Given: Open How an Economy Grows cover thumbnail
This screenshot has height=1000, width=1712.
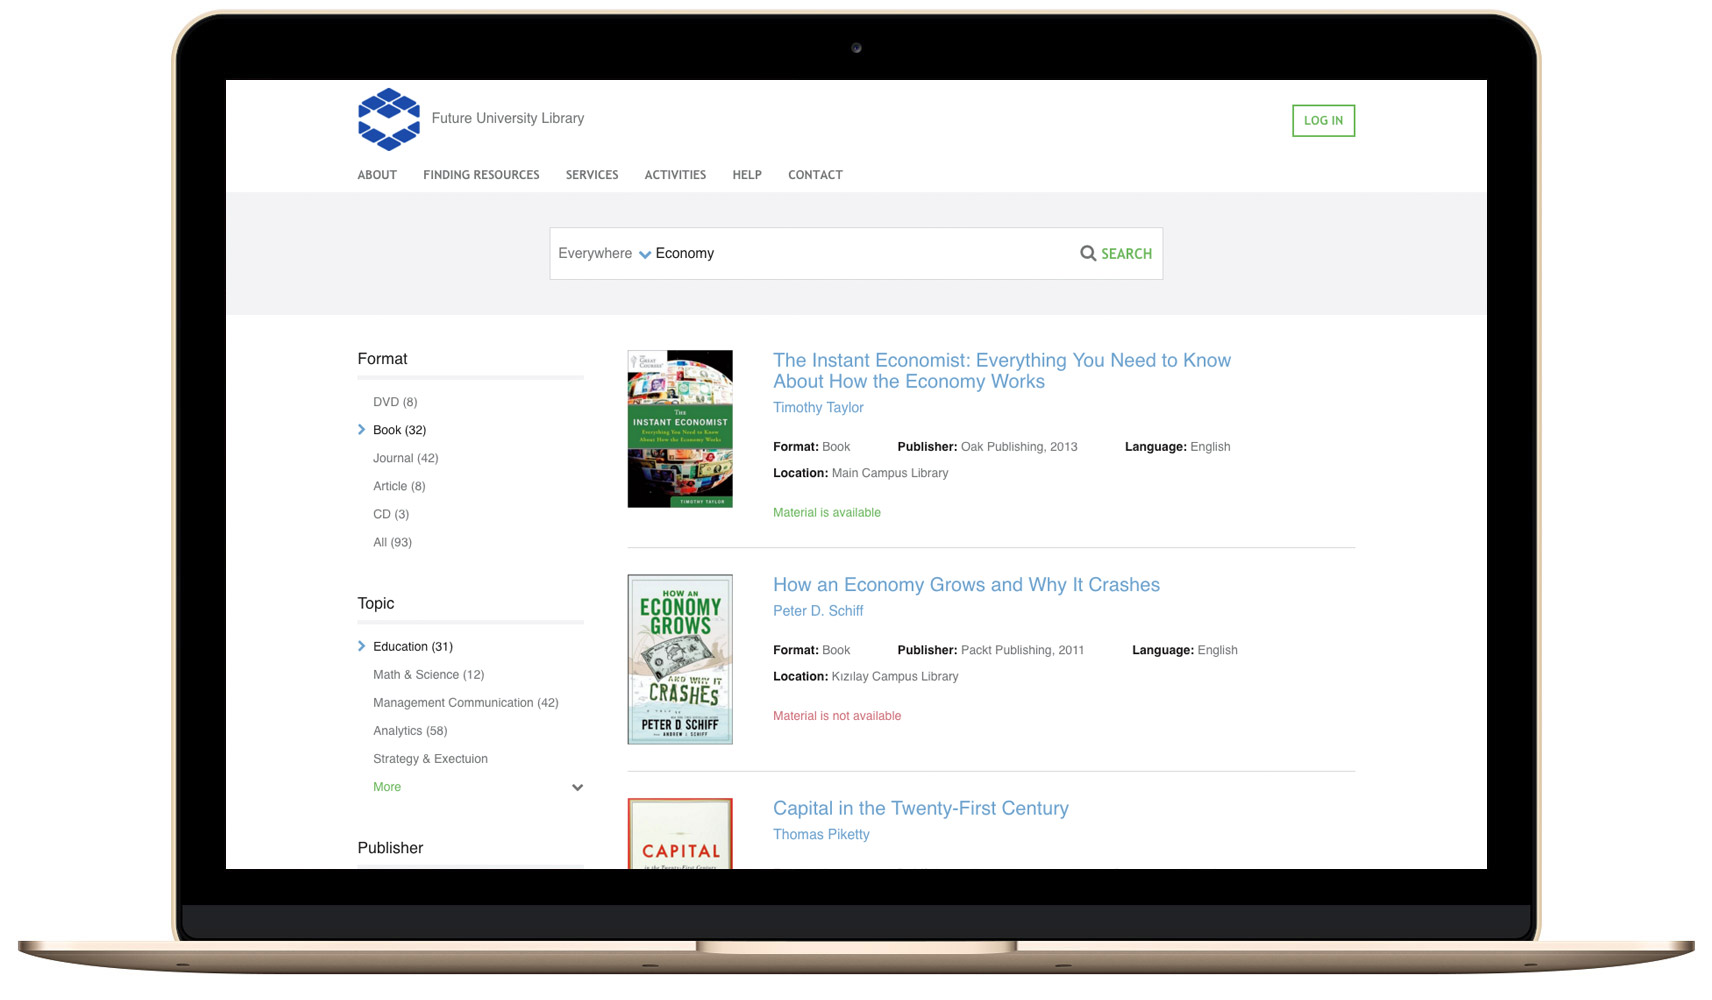Looking at the screenshot, I should (x=680, y=659).
